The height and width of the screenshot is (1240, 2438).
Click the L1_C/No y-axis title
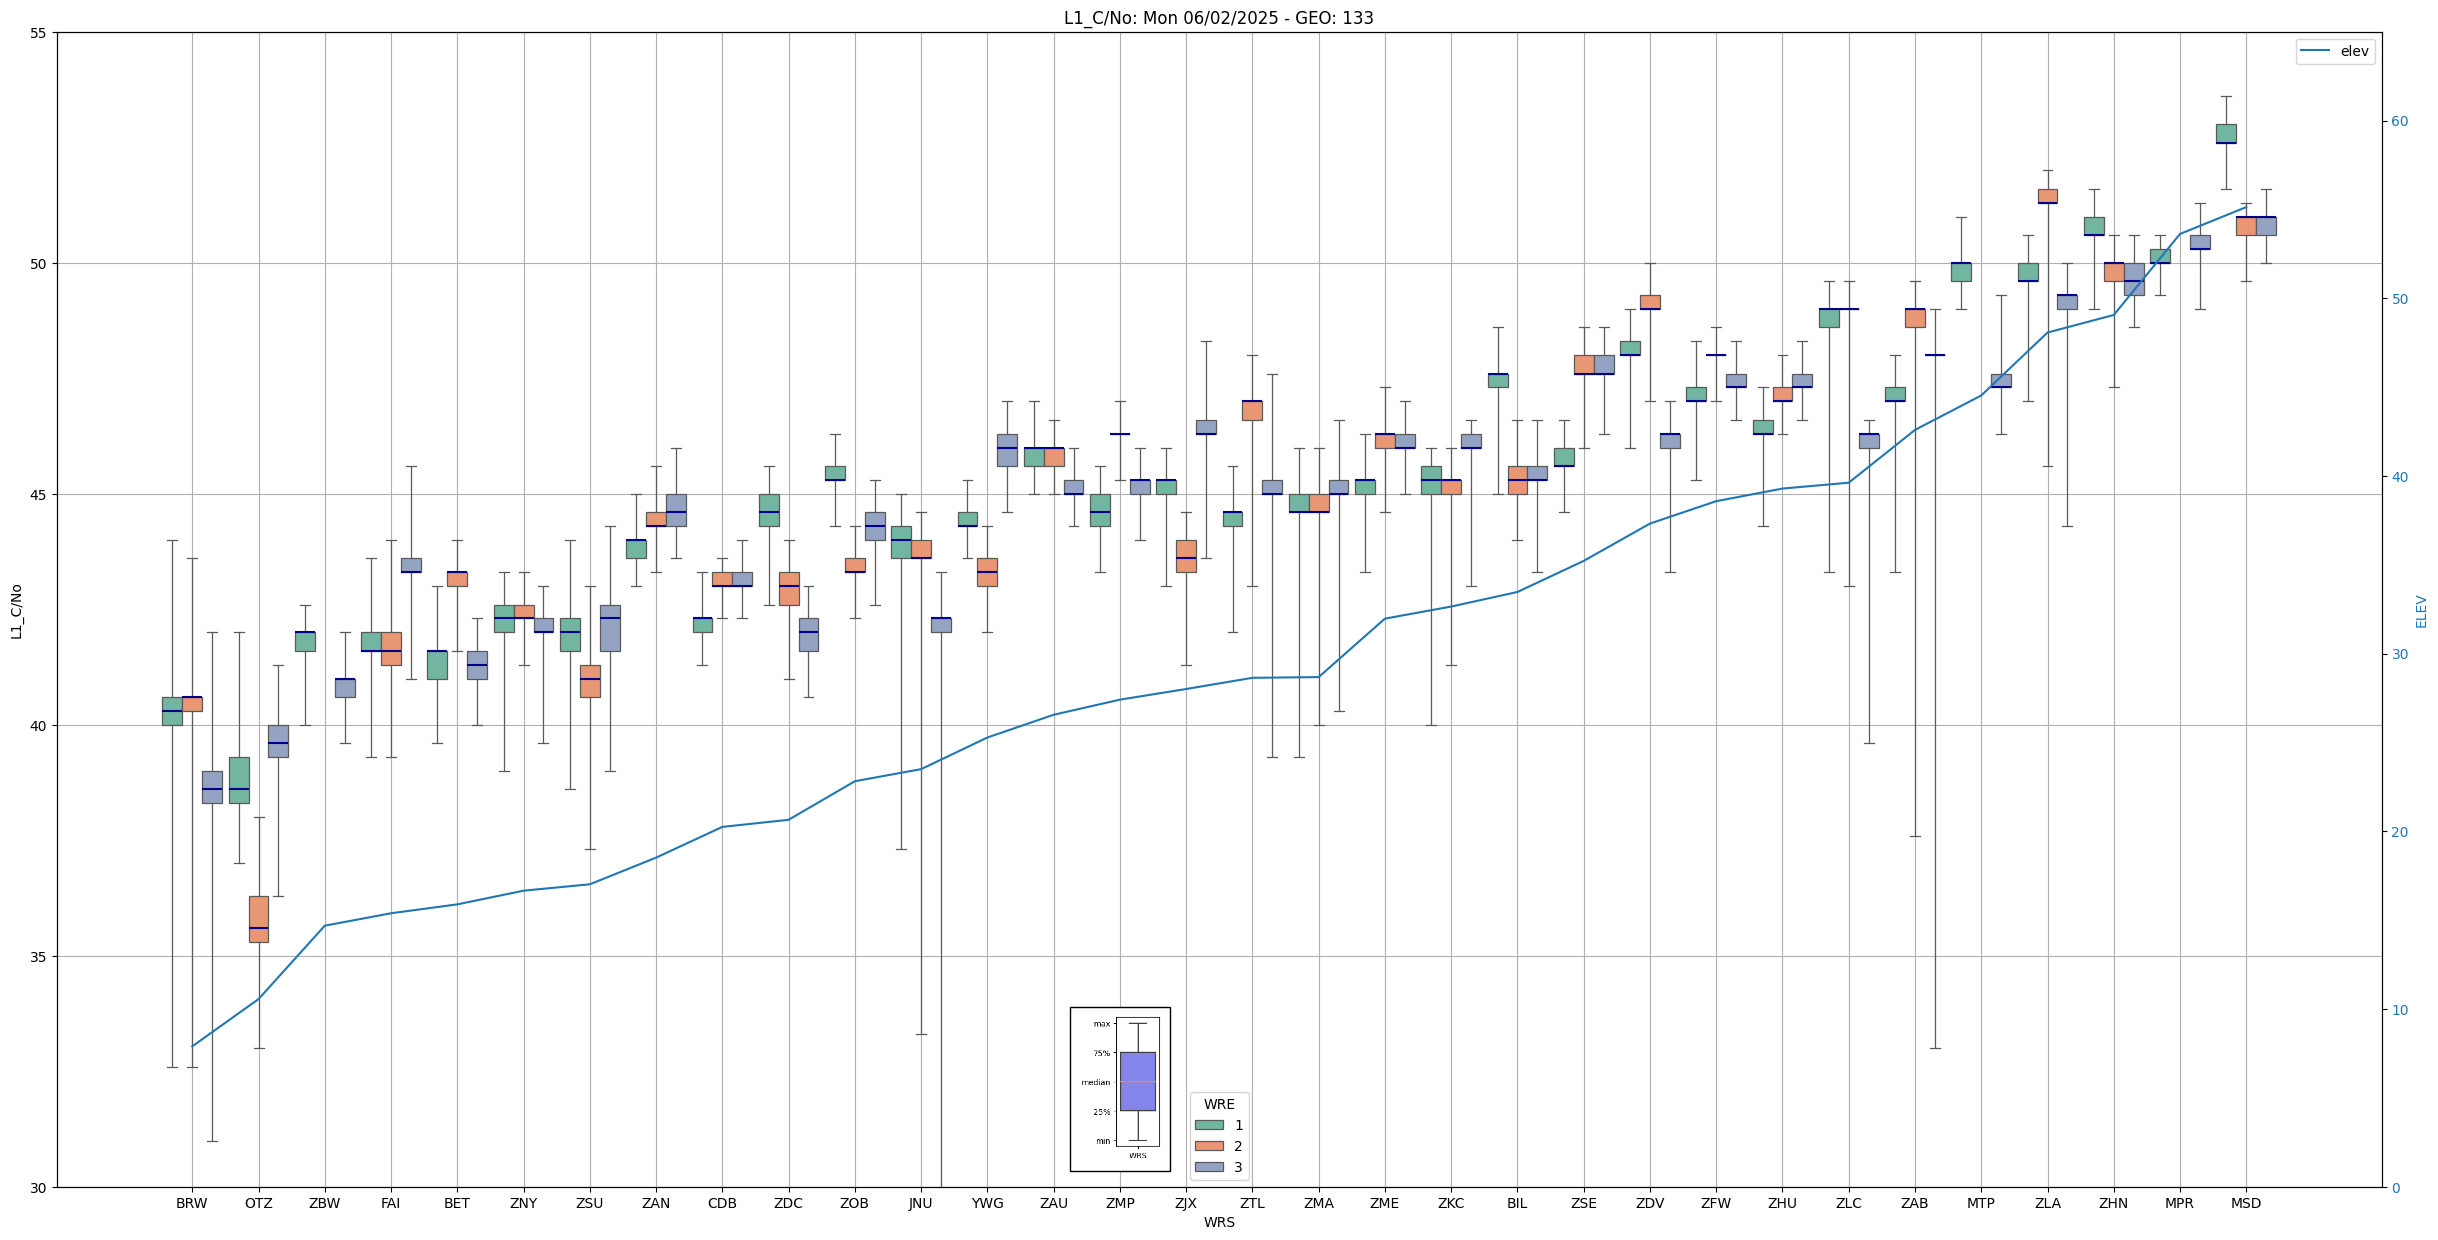click(x=16, y=611)
